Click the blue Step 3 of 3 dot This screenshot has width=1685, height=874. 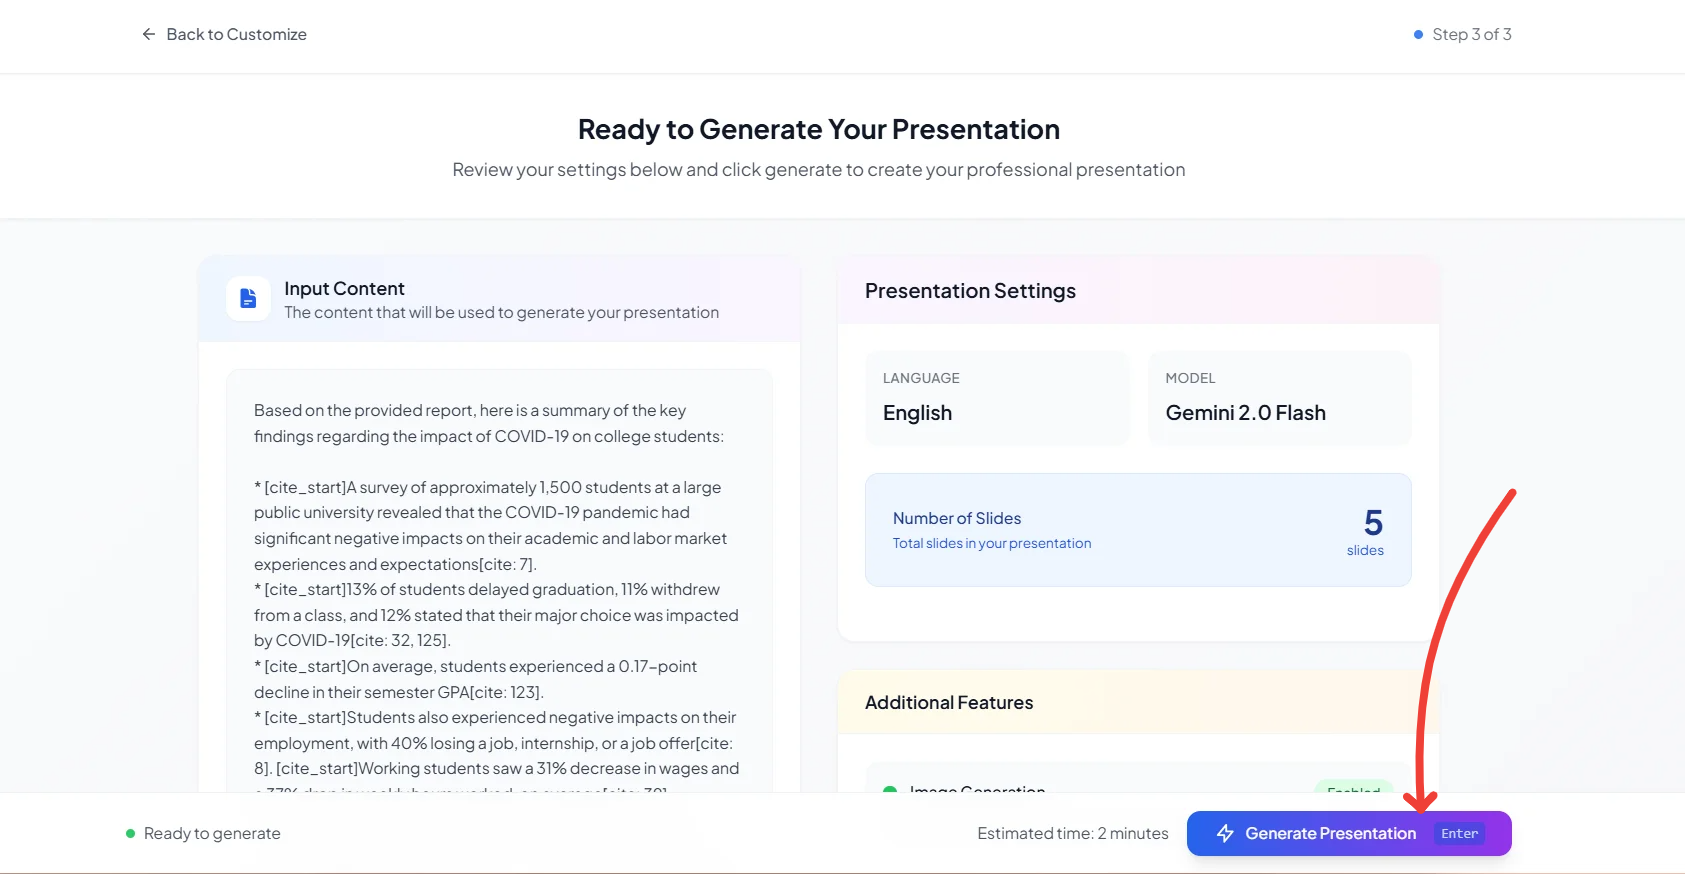click(1418, 35)
